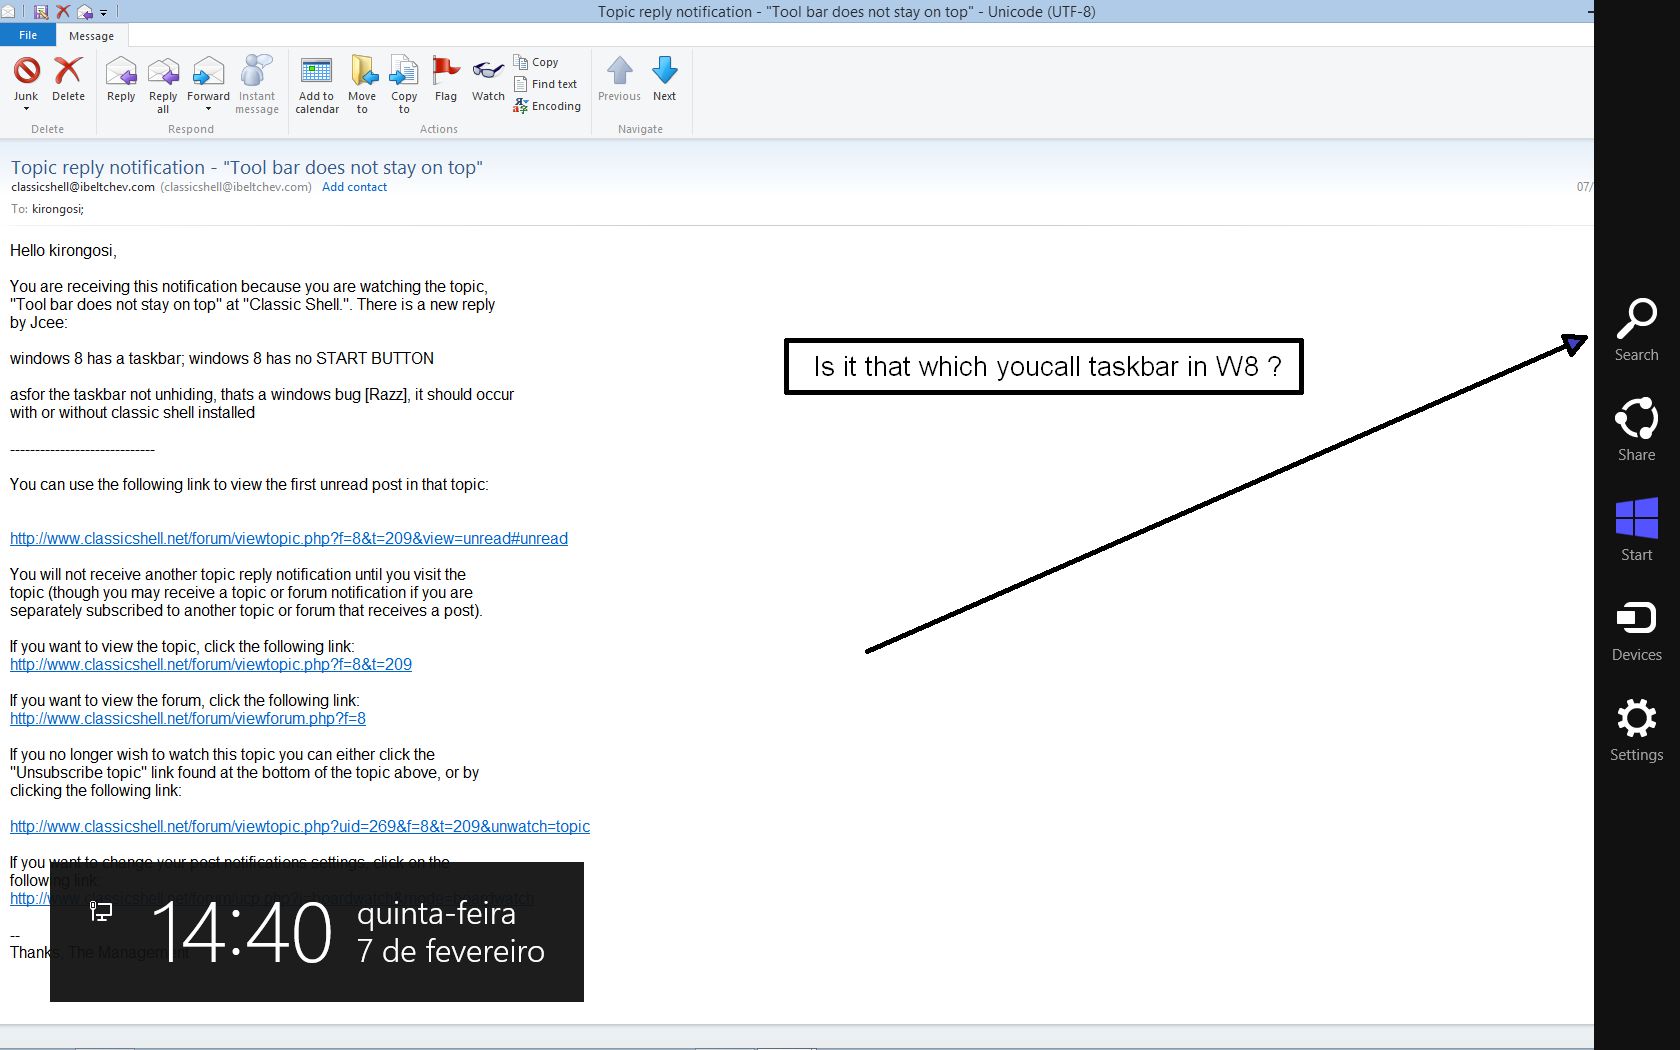Click the Add contact link
1680x1050 pixels.
pos(354,187)
